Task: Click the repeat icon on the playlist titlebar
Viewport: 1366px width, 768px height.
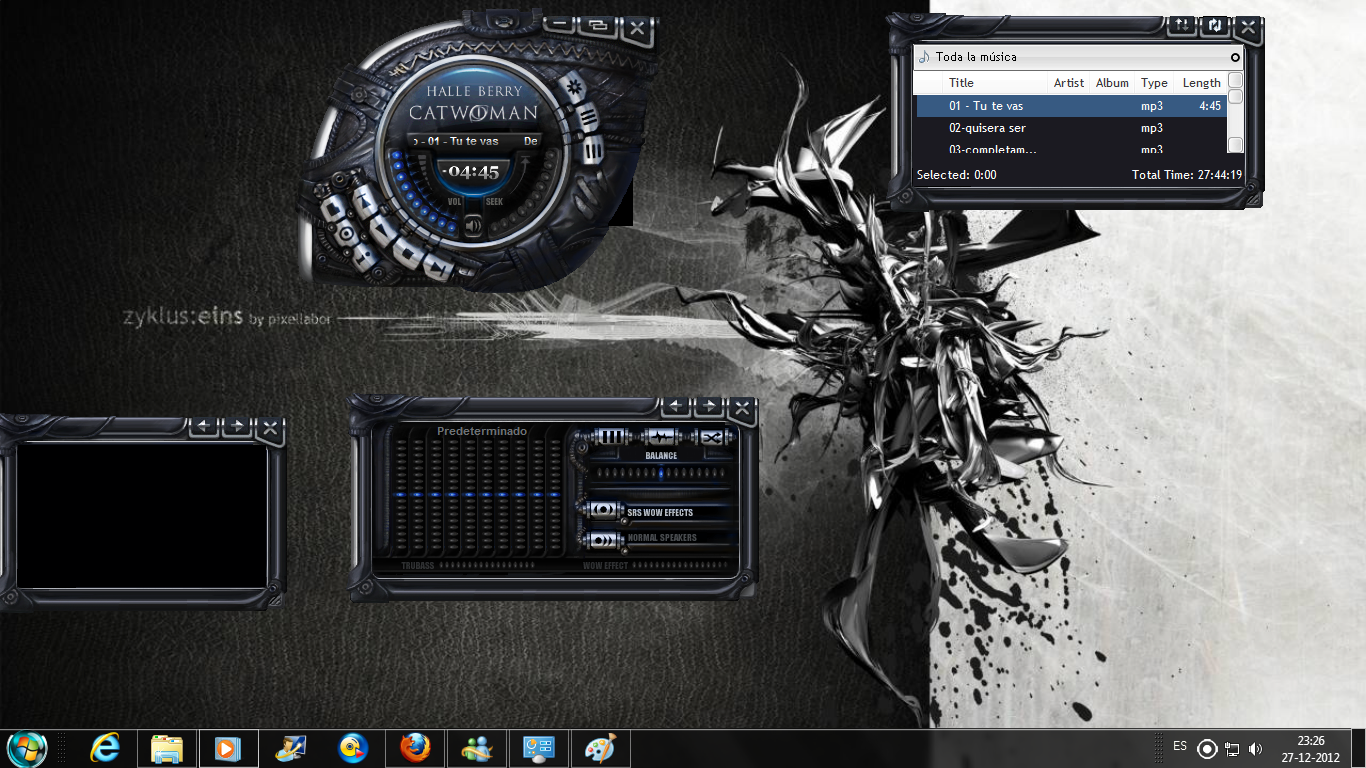Action: [1213, 27]
